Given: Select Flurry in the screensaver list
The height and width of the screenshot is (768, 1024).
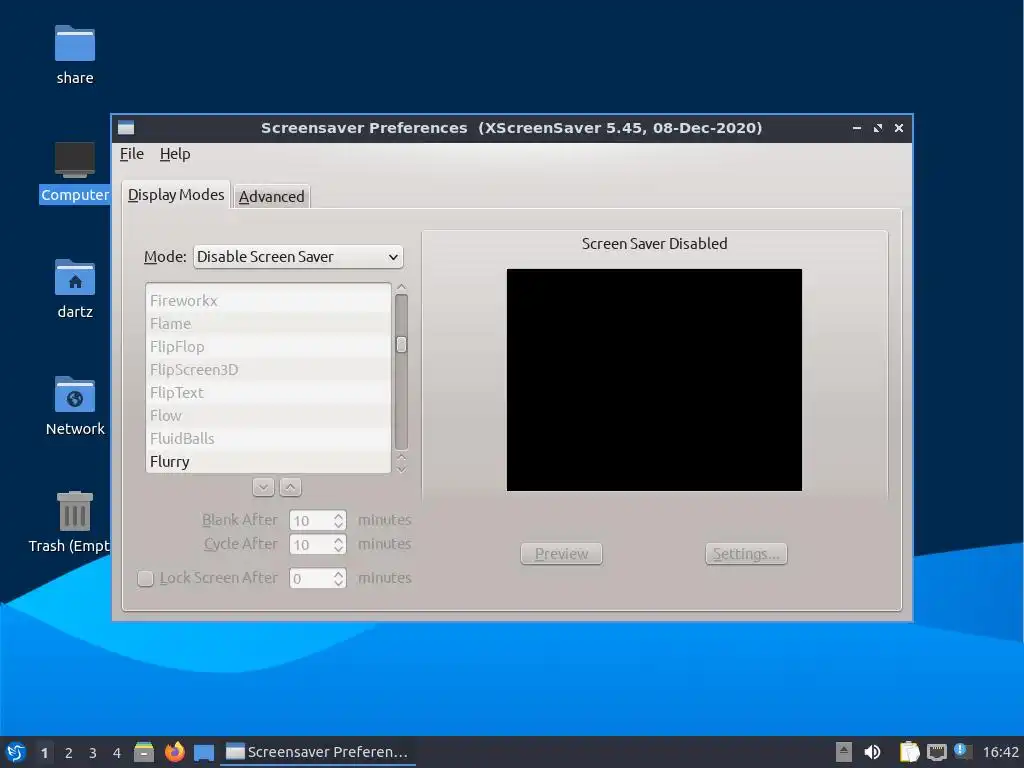Looking at the screenshot, I should point(268,461).
